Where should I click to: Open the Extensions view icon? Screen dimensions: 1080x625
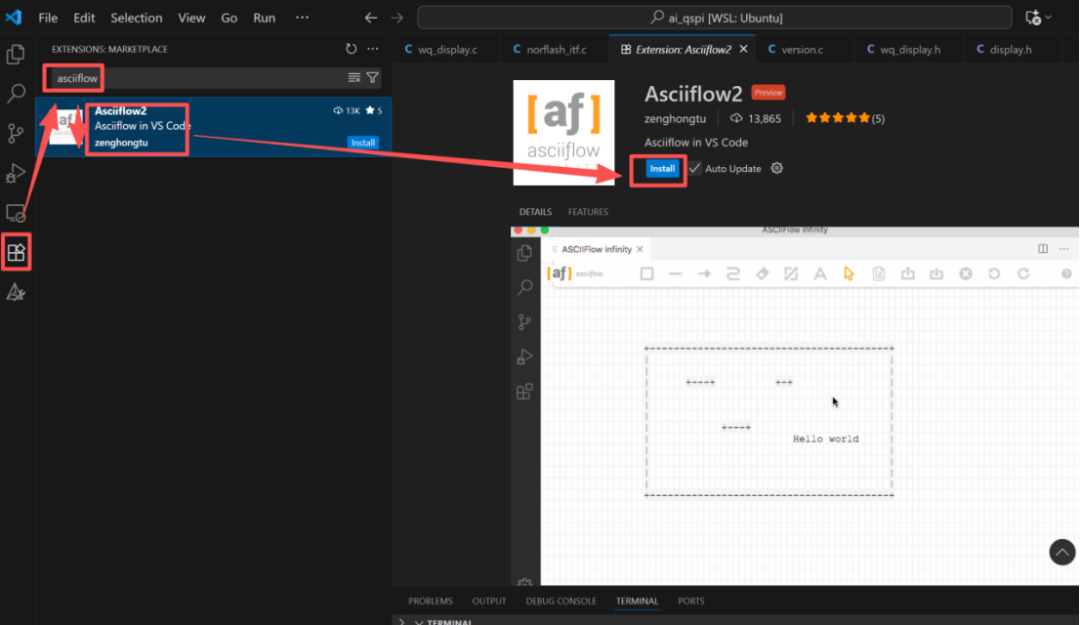(x=16, y=253)
